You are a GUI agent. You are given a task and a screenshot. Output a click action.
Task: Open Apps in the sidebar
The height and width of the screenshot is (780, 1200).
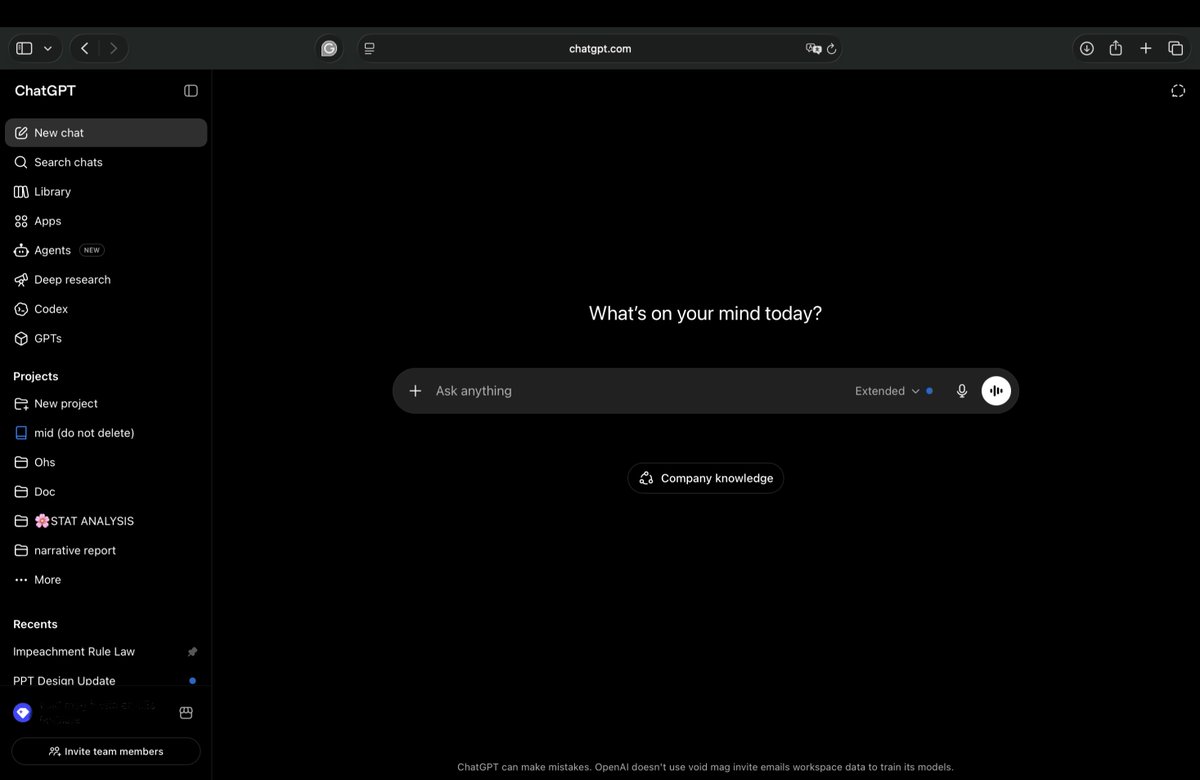pos(106,221)
